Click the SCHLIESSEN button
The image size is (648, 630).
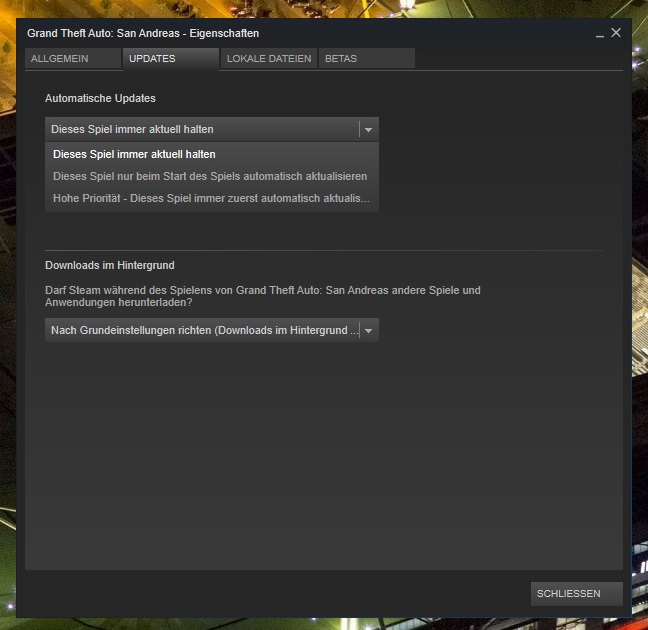pyautogui.click(x=577, y=594)
